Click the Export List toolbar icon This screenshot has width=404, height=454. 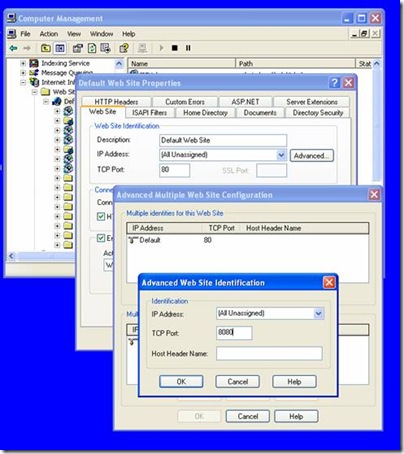coord(106,48)
